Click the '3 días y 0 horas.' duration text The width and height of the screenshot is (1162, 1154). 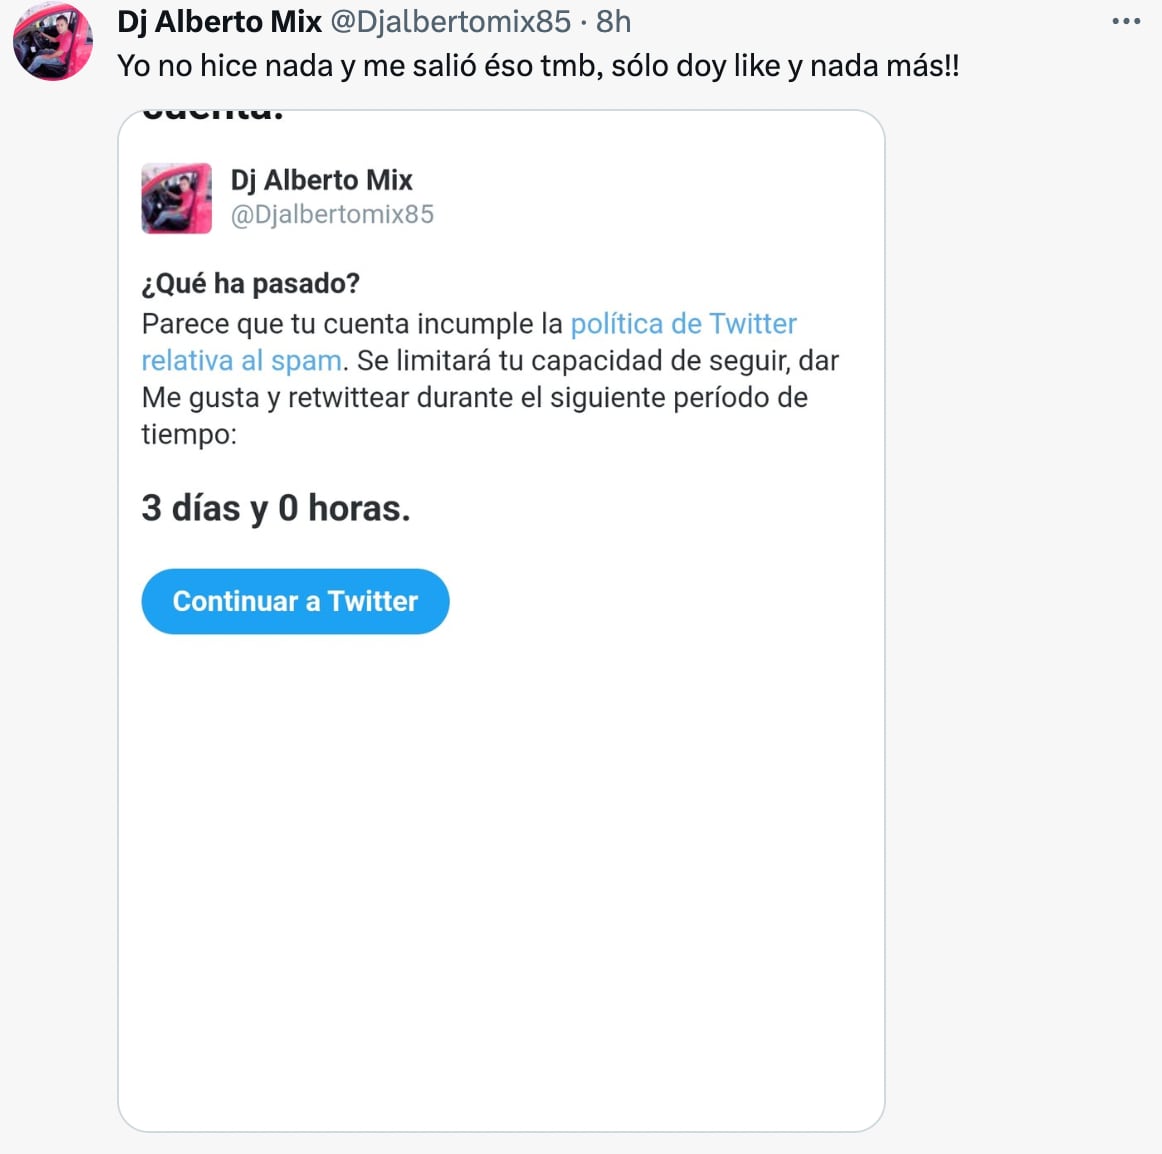276,508
